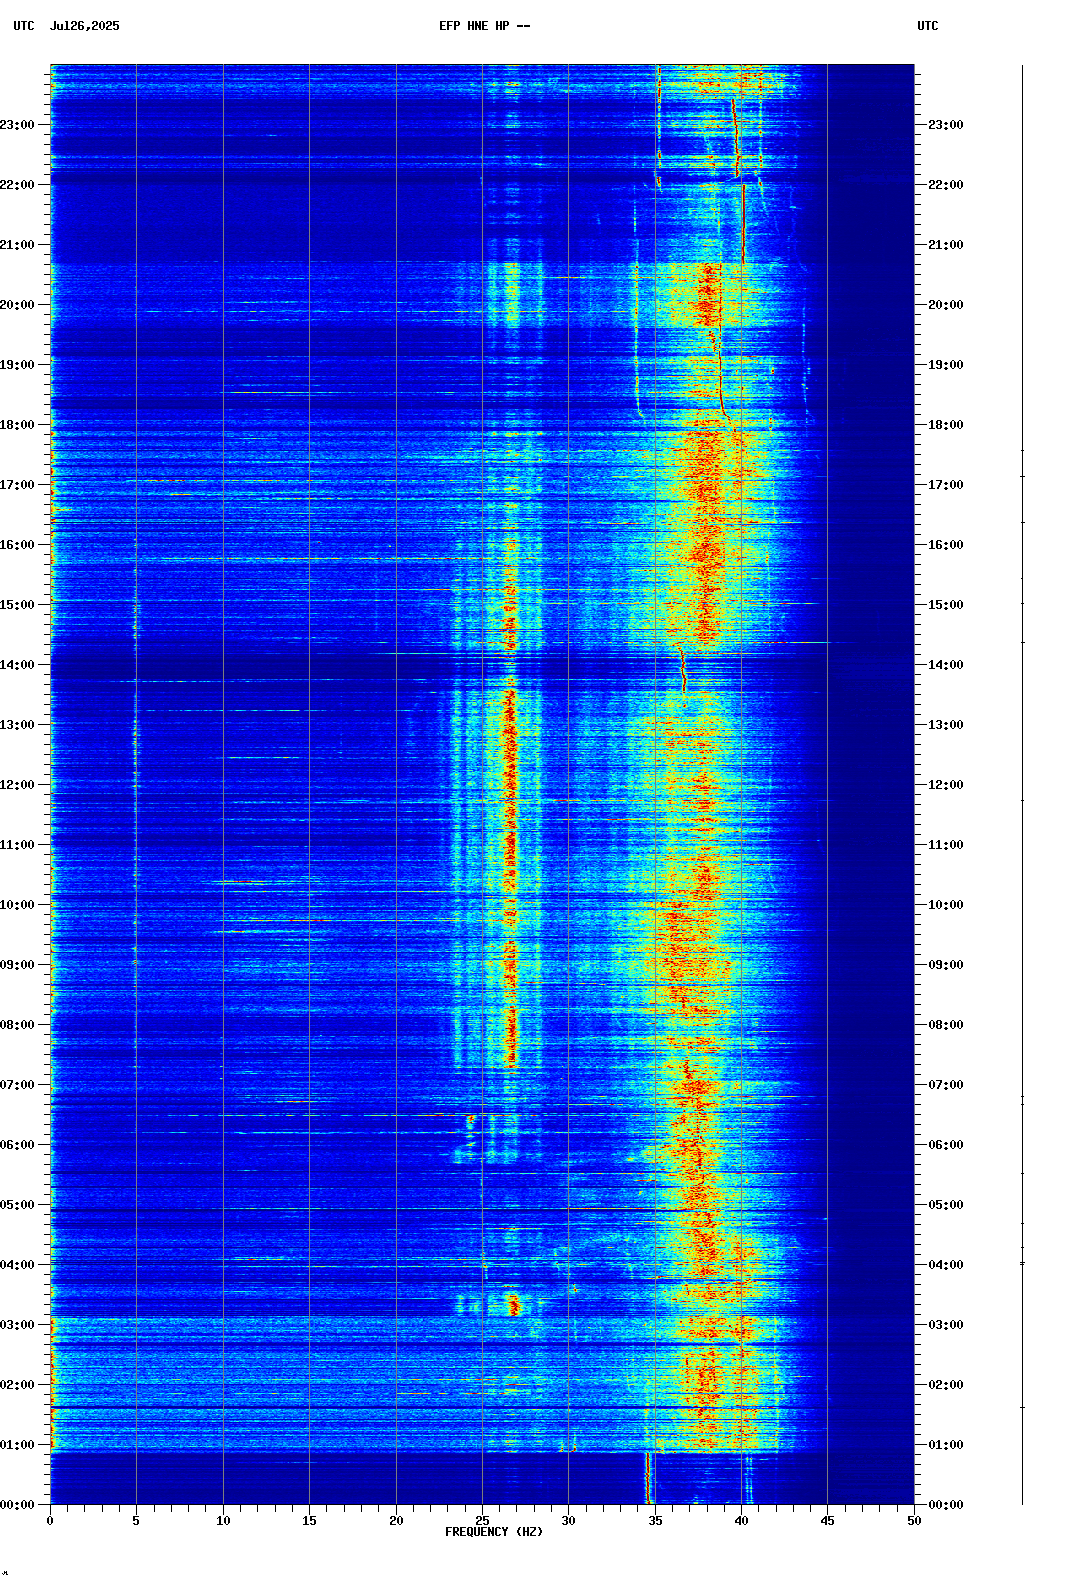Click the 25 Hz frequency tick label
The image size is (1066, 1584).
[482, 1521]
